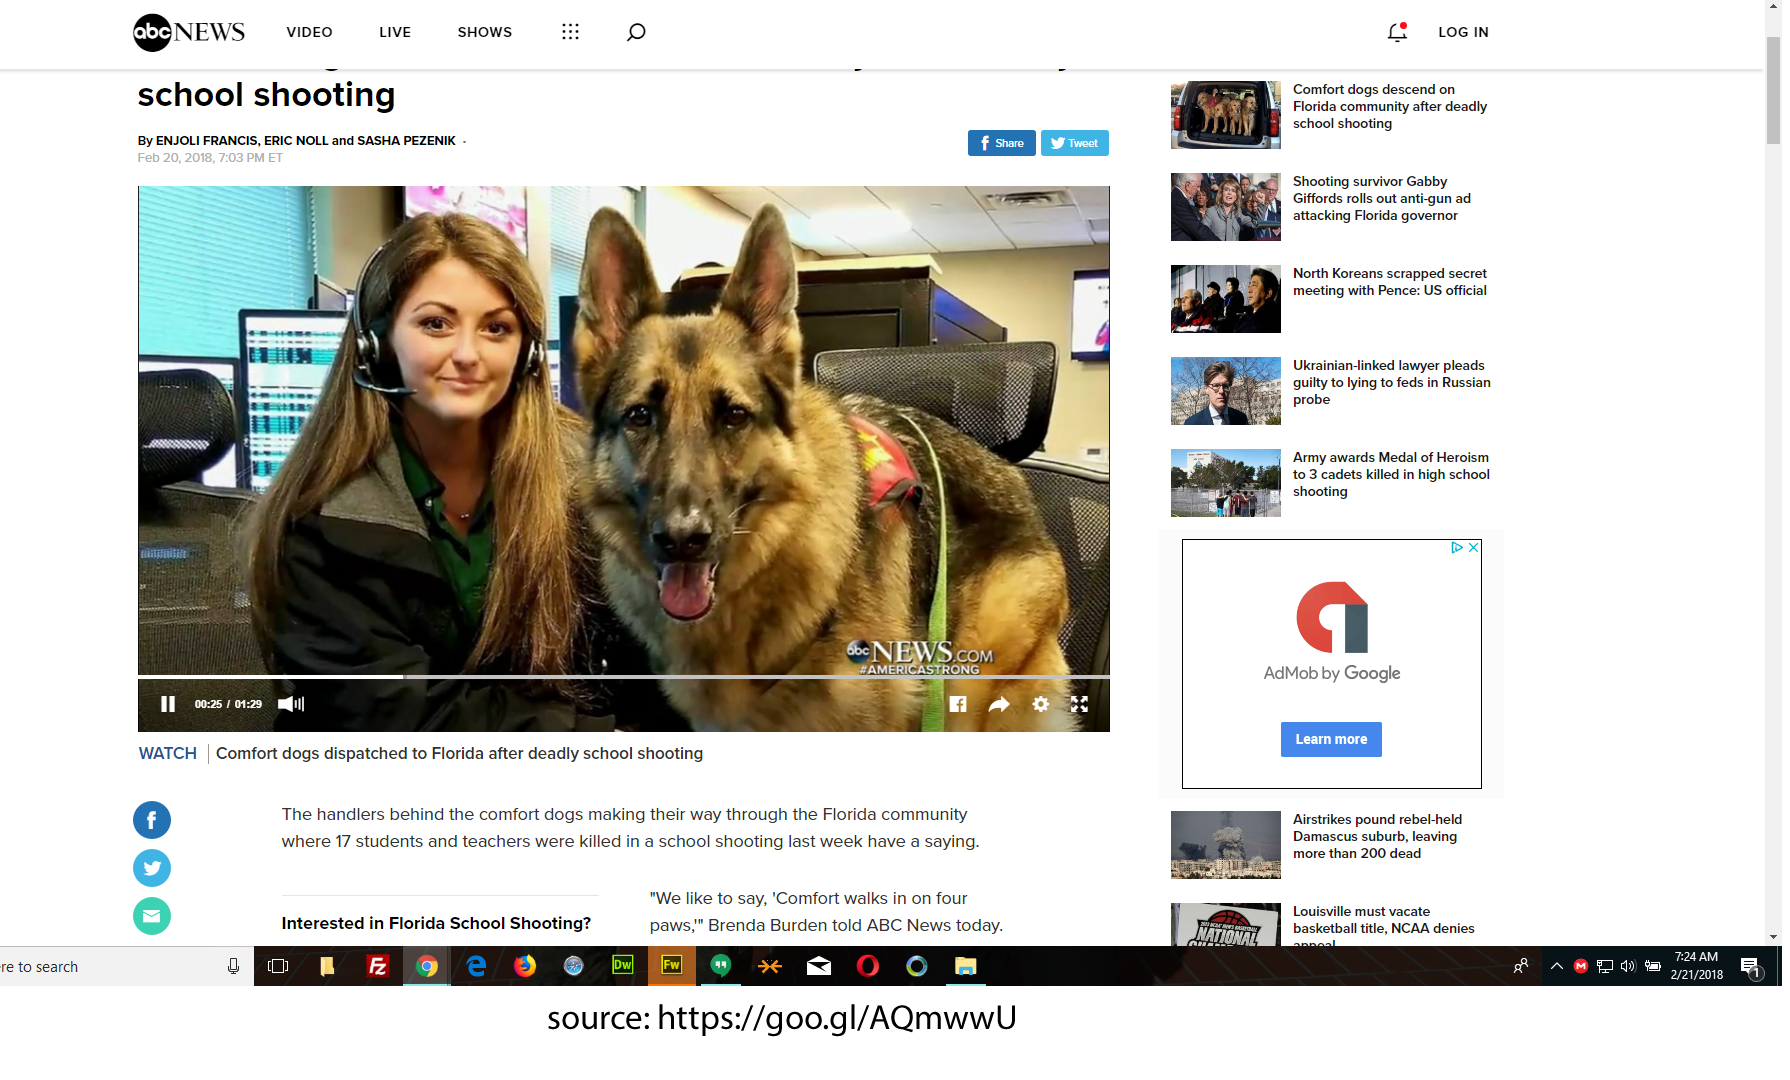Open the notifications bell icon
Screen dimensions: 1790x1080
(x=1397, y=32)
